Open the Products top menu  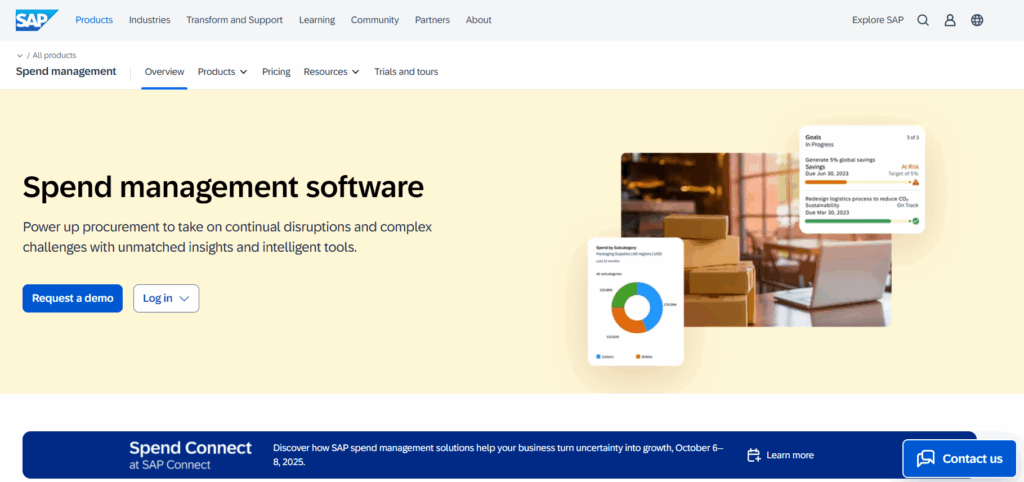coord(94,20)
